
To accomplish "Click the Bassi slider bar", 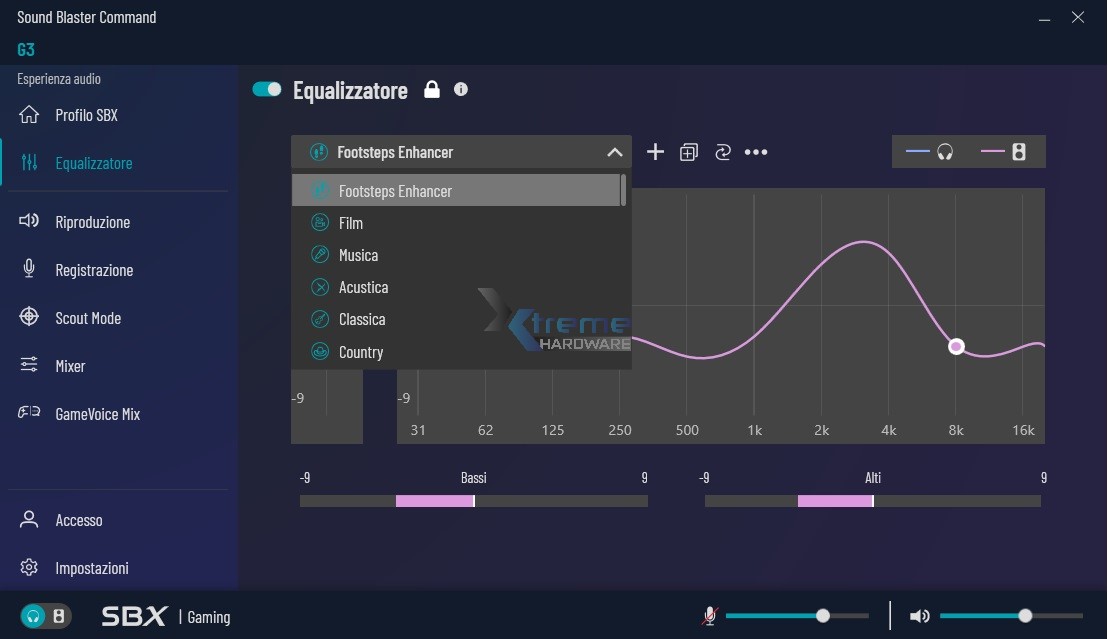I will pos(473,501).
